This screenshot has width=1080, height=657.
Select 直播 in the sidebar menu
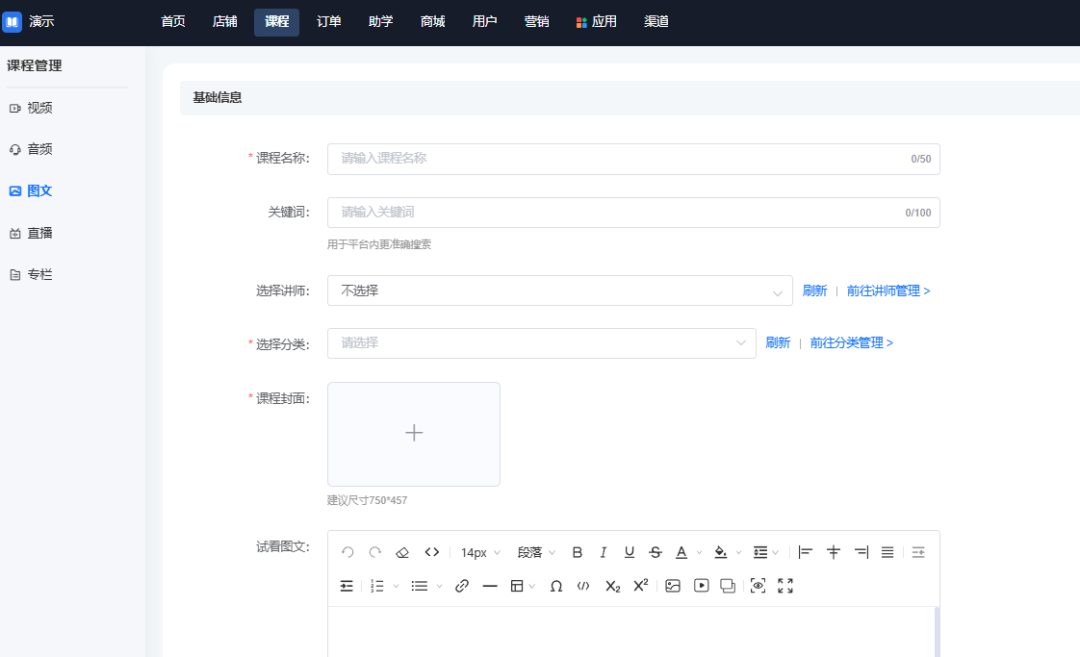tap(40, 233)
